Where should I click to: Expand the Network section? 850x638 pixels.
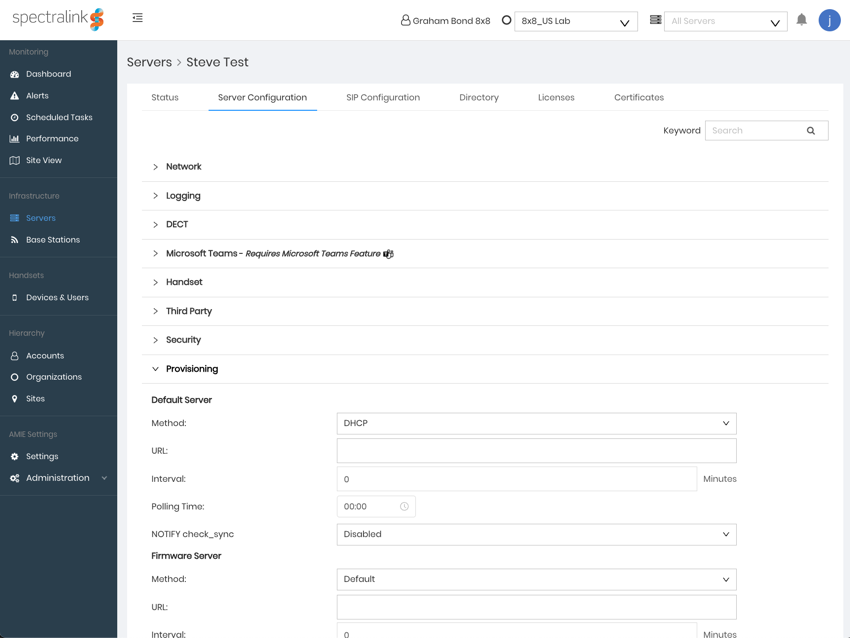click(183, 167)
